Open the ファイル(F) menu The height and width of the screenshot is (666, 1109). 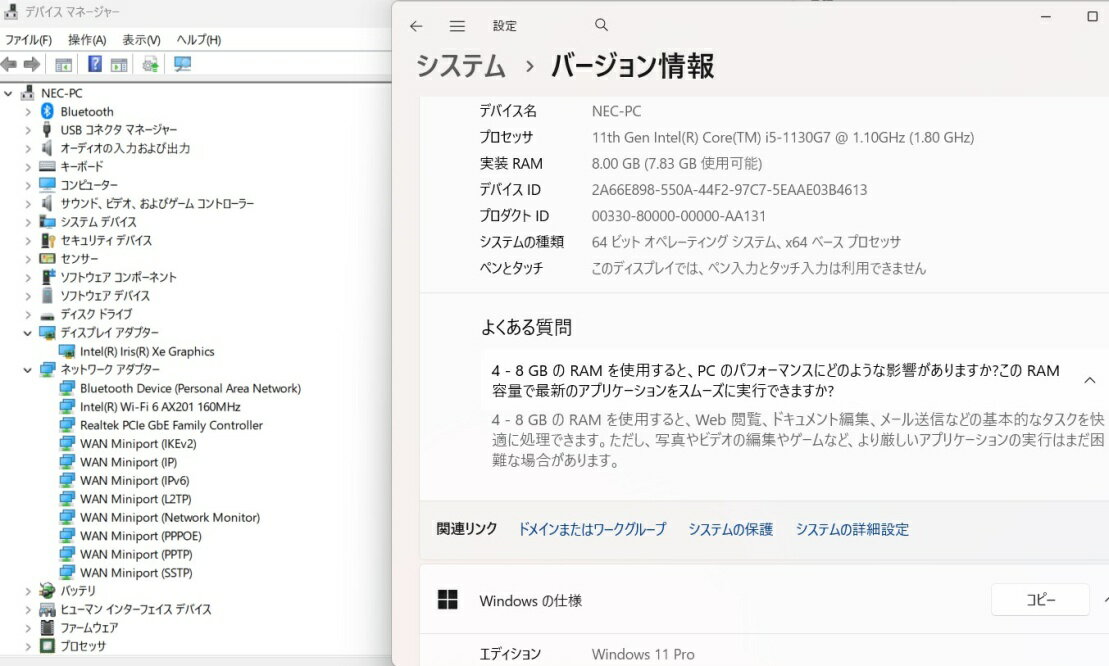pyautogui.click(x=28, y=40)
